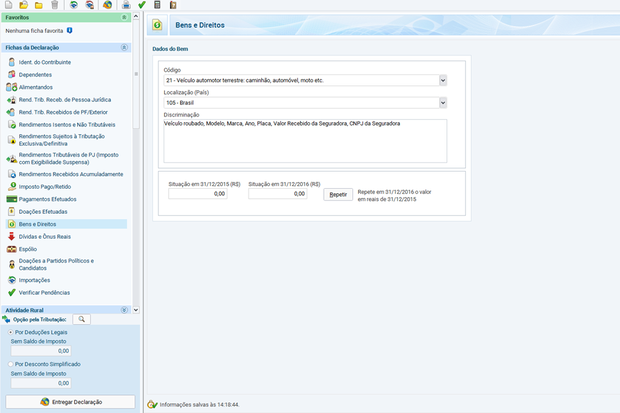Viewport: 620px width, 413px height.
Task: Collapse the Fichas da Declaração panel
Action: (x=124, y=47)
